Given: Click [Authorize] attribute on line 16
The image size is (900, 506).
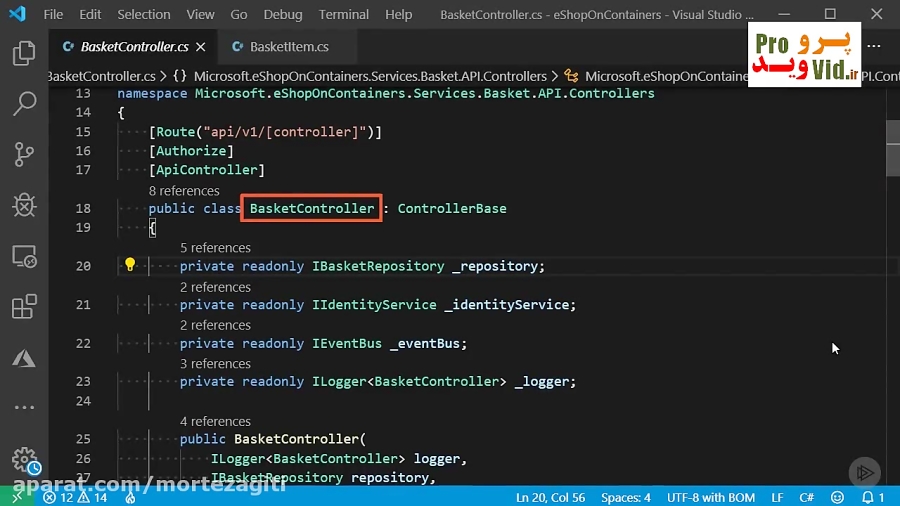Looking at the screenshot, I should (x=191, y=151).
